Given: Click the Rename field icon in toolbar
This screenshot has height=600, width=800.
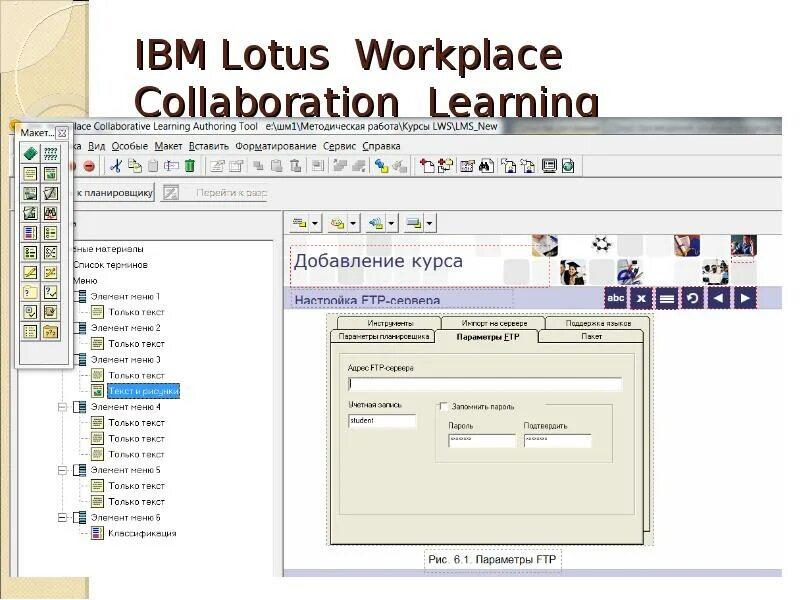Looking at the screenshot, I should pos(171,166).
